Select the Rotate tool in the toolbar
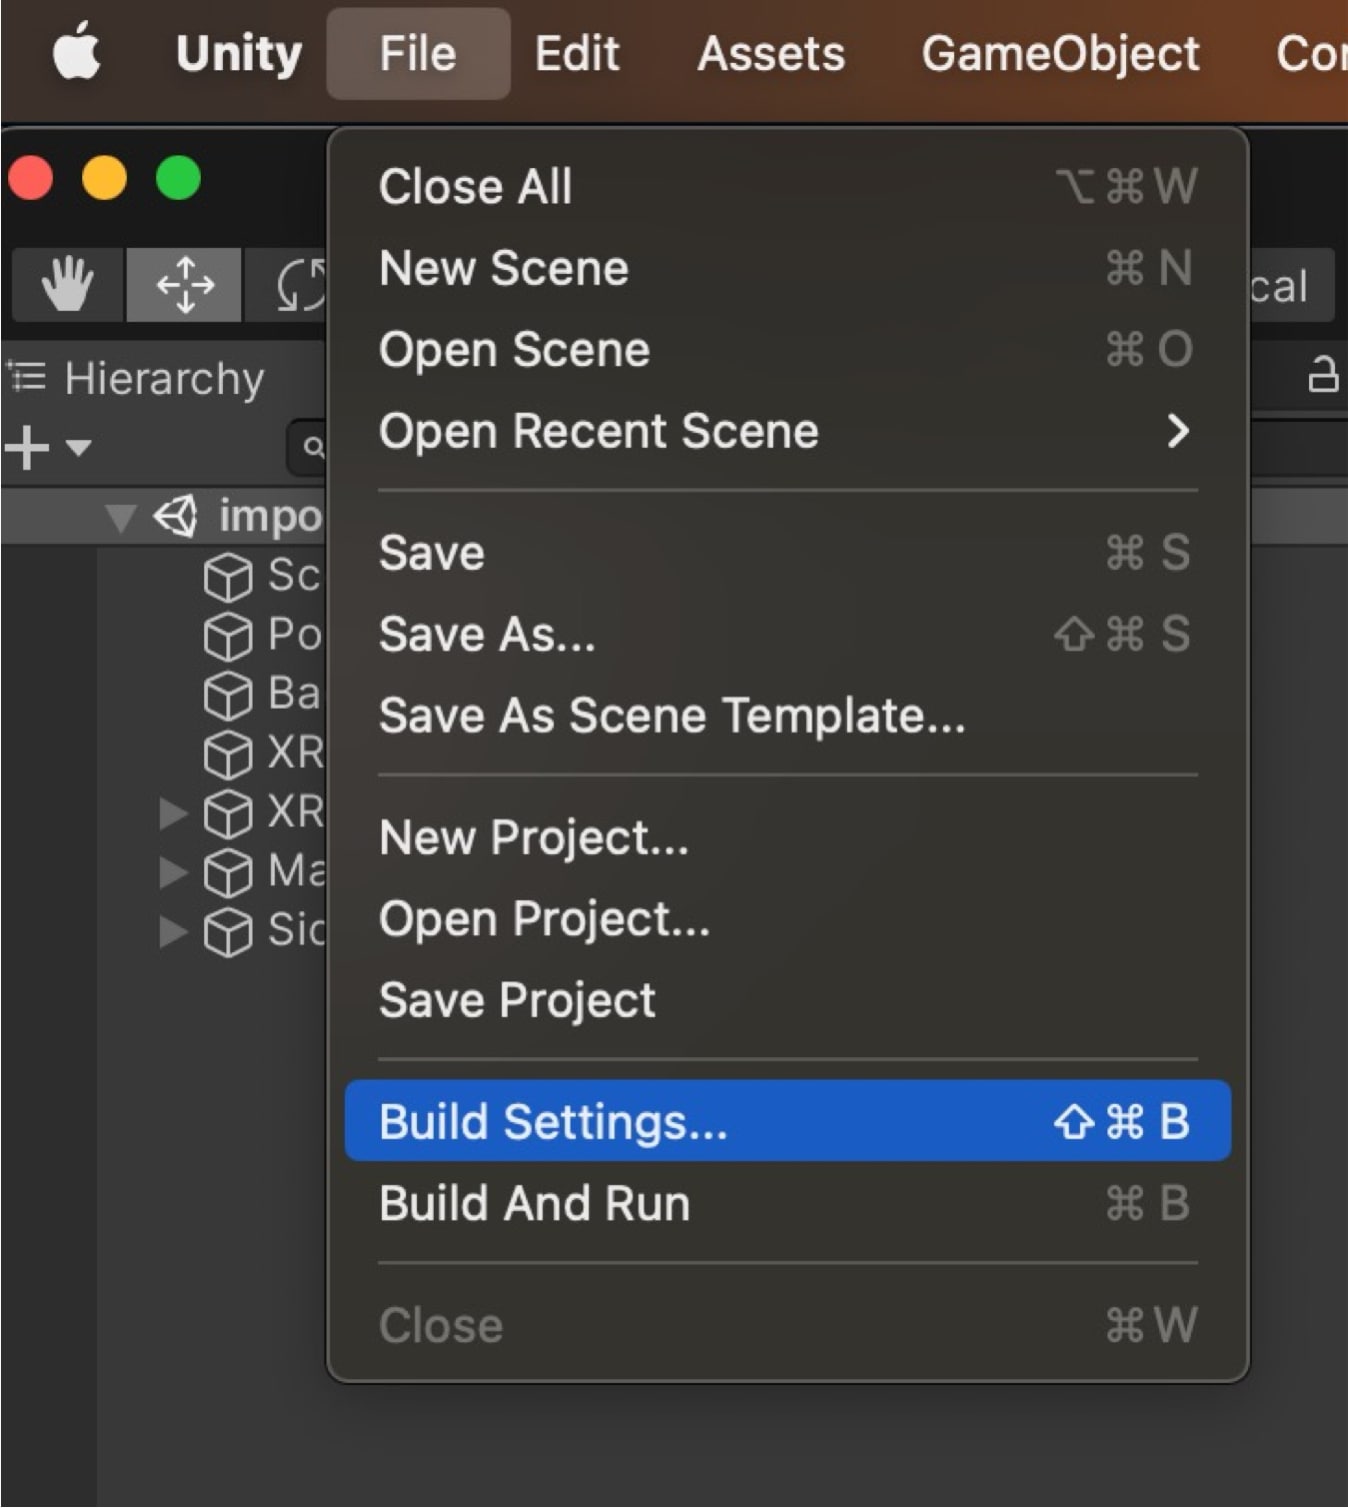This screenshot has height=1508, width=1348. 295,285
